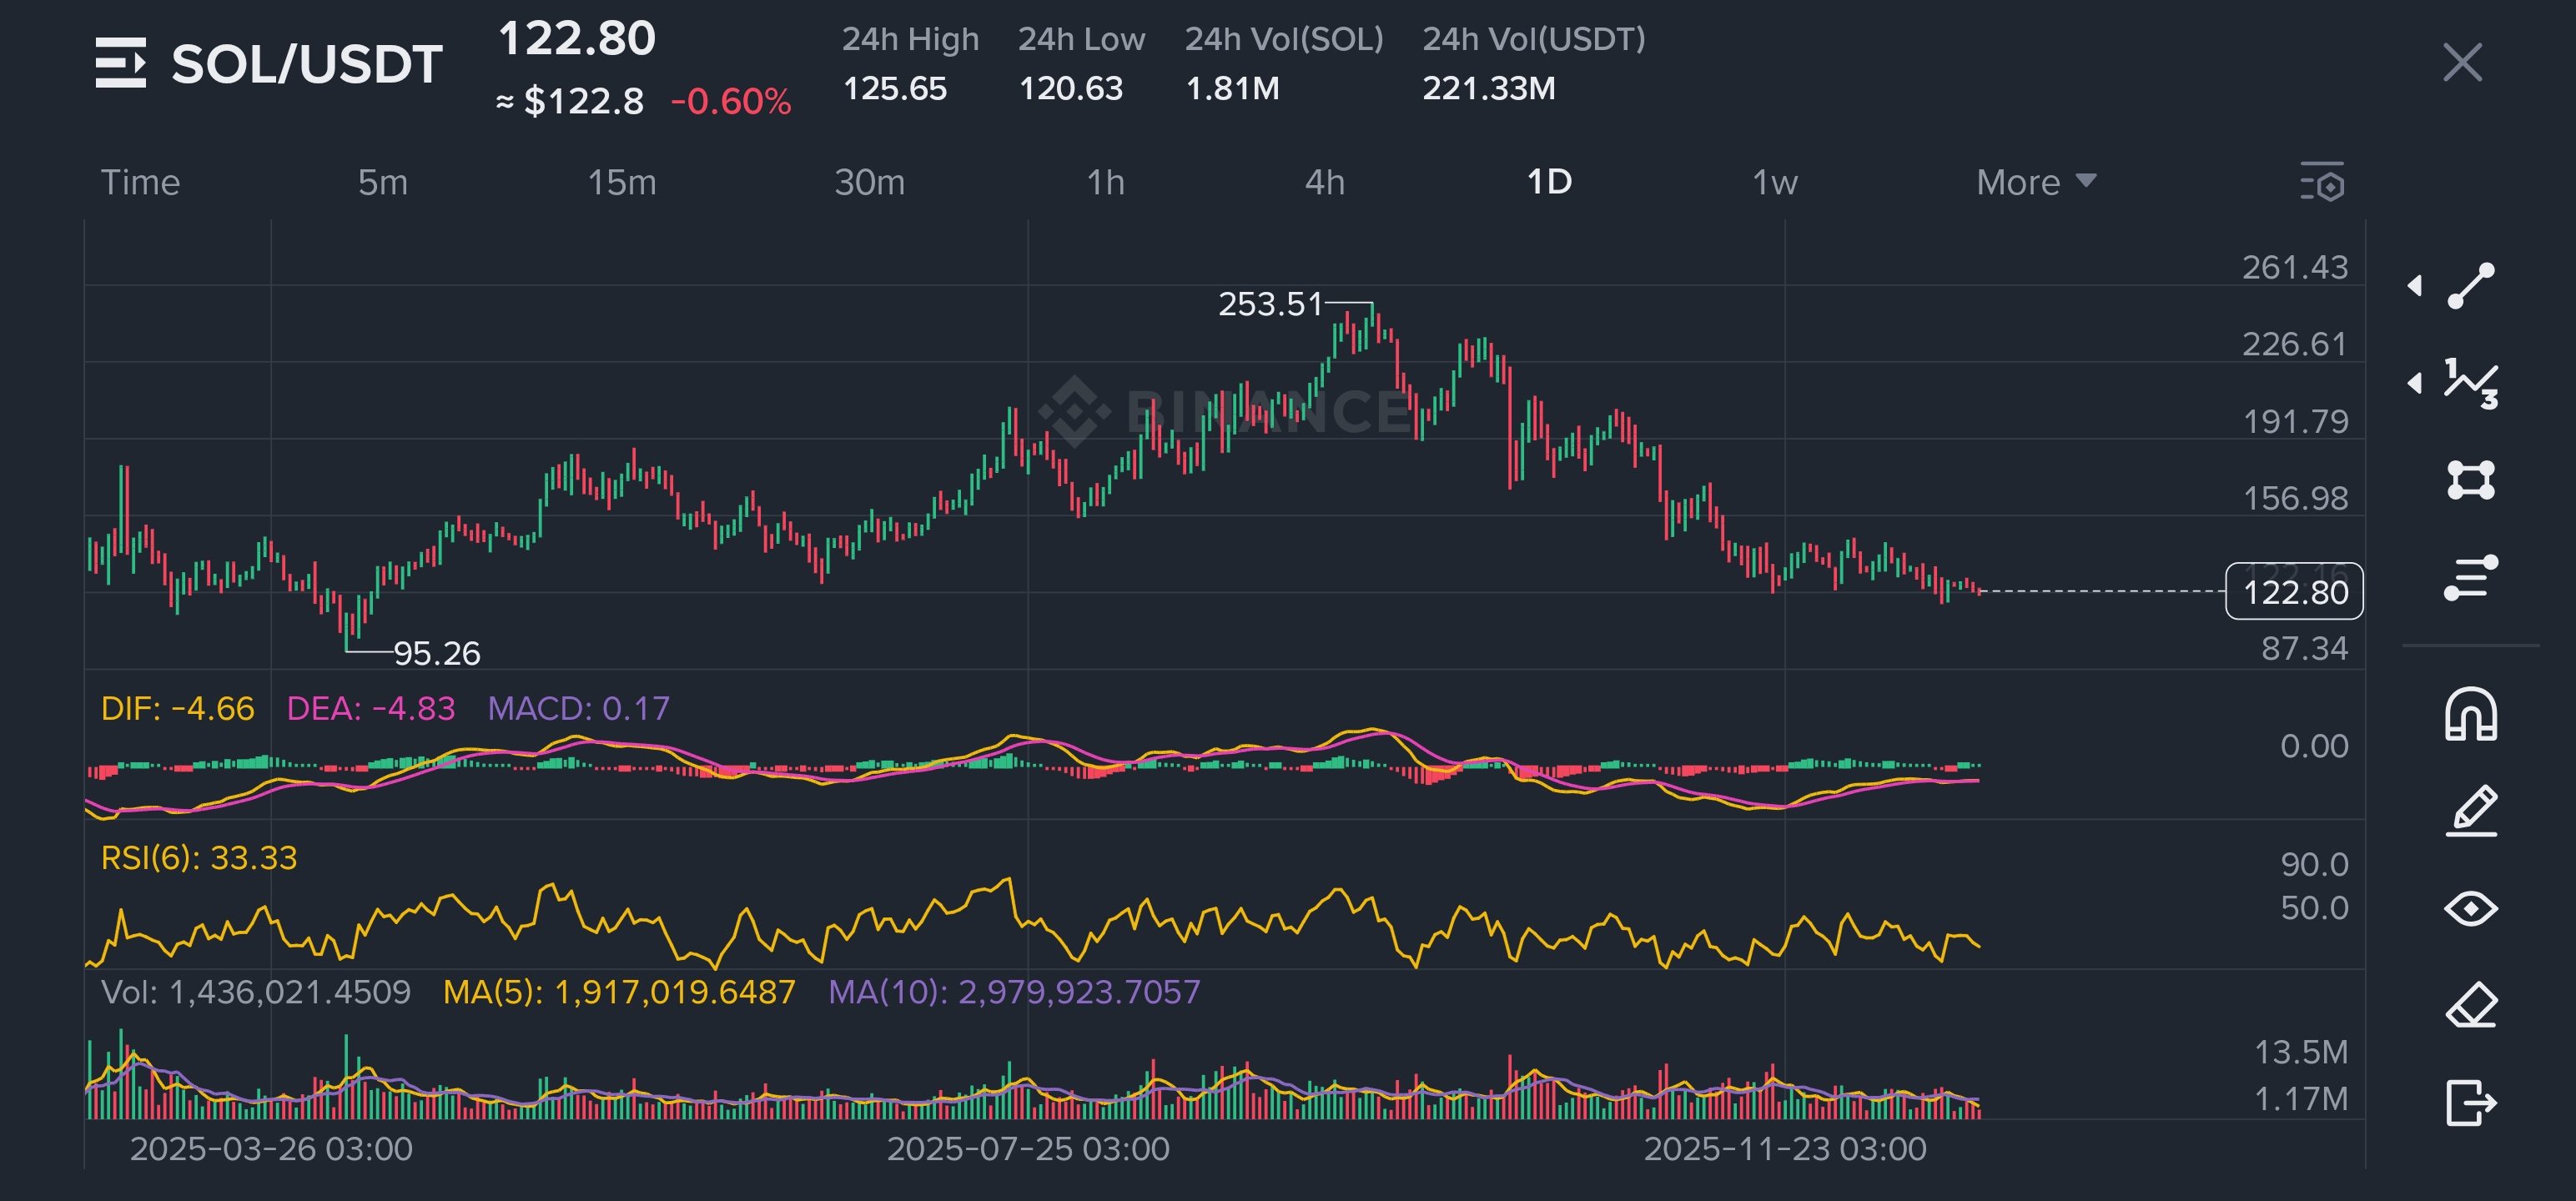Select the 15m interval

(621, 182)
